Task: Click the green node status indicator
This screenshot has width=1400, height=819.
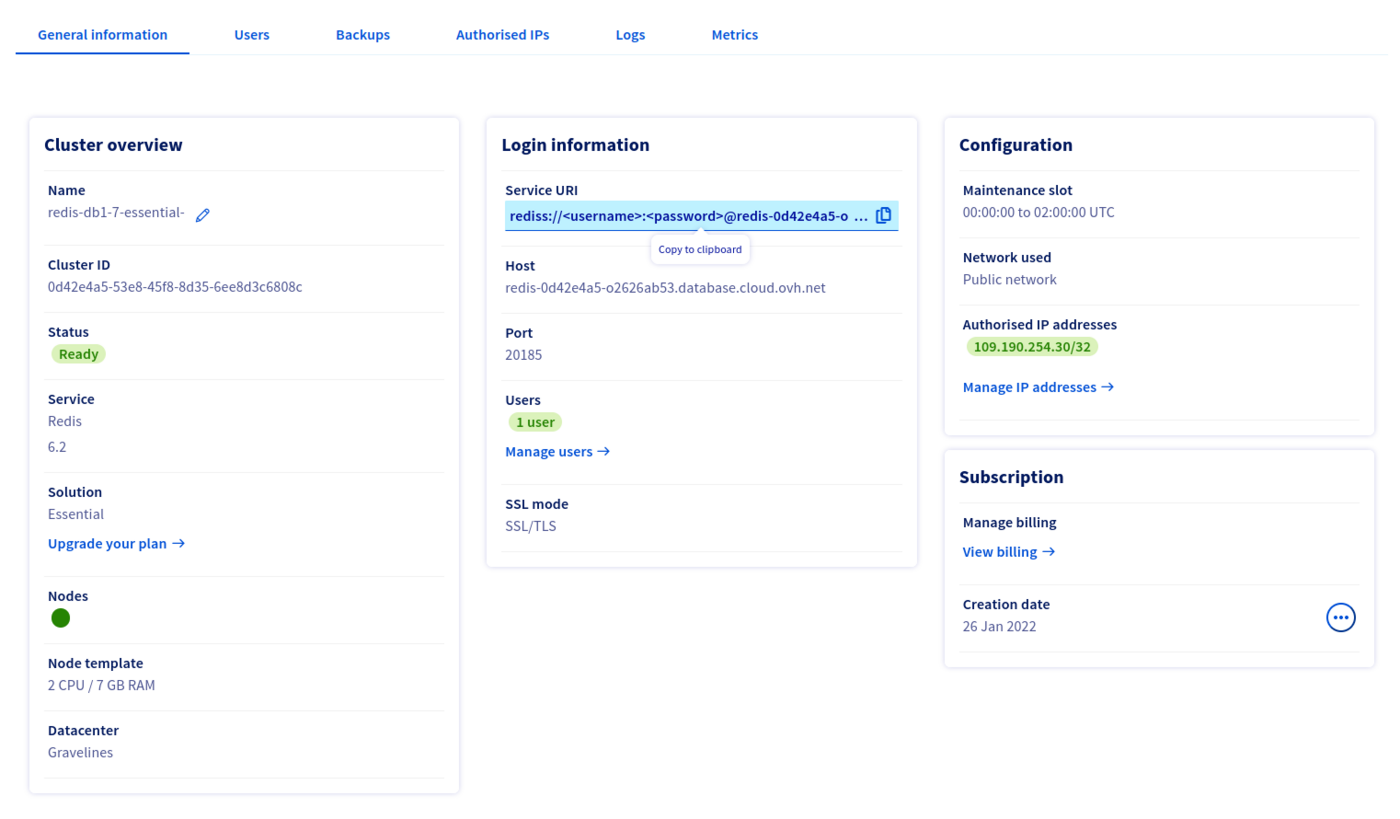Action: click(60, 618)
